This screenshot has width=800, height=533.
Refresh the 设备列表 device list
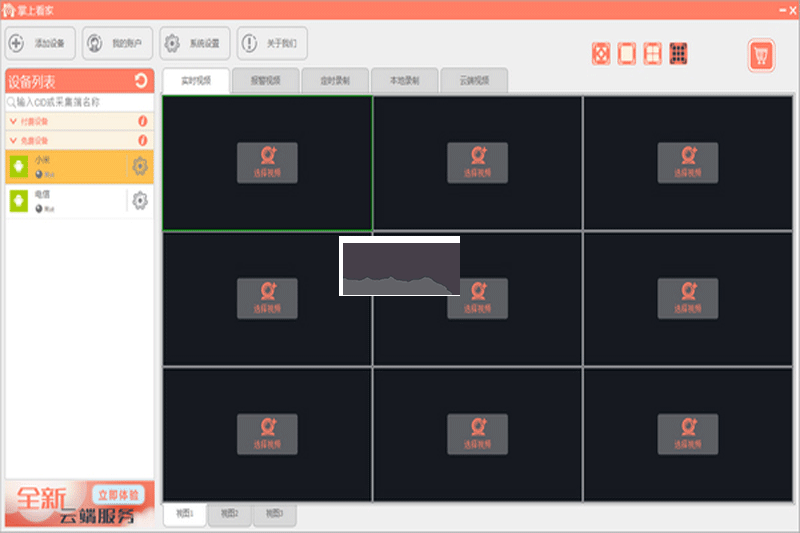(x=141, y=81)
